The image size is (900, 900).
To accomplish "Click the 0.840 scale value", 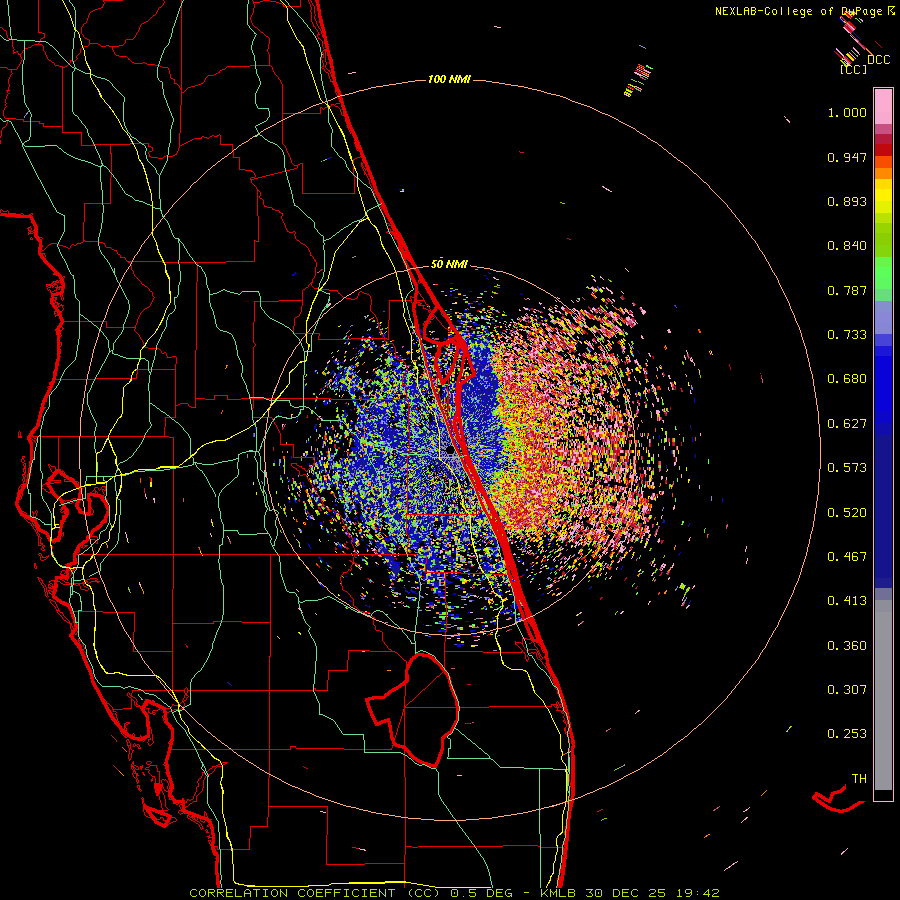I will (x=847, y=246).
